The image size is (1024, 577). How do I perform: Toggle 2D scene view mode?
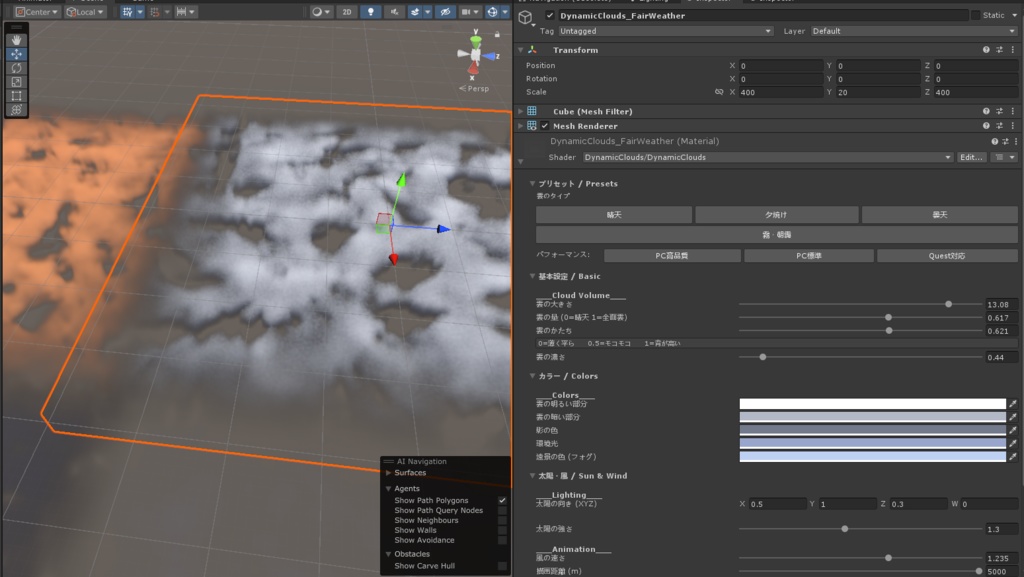click(346, 12)
